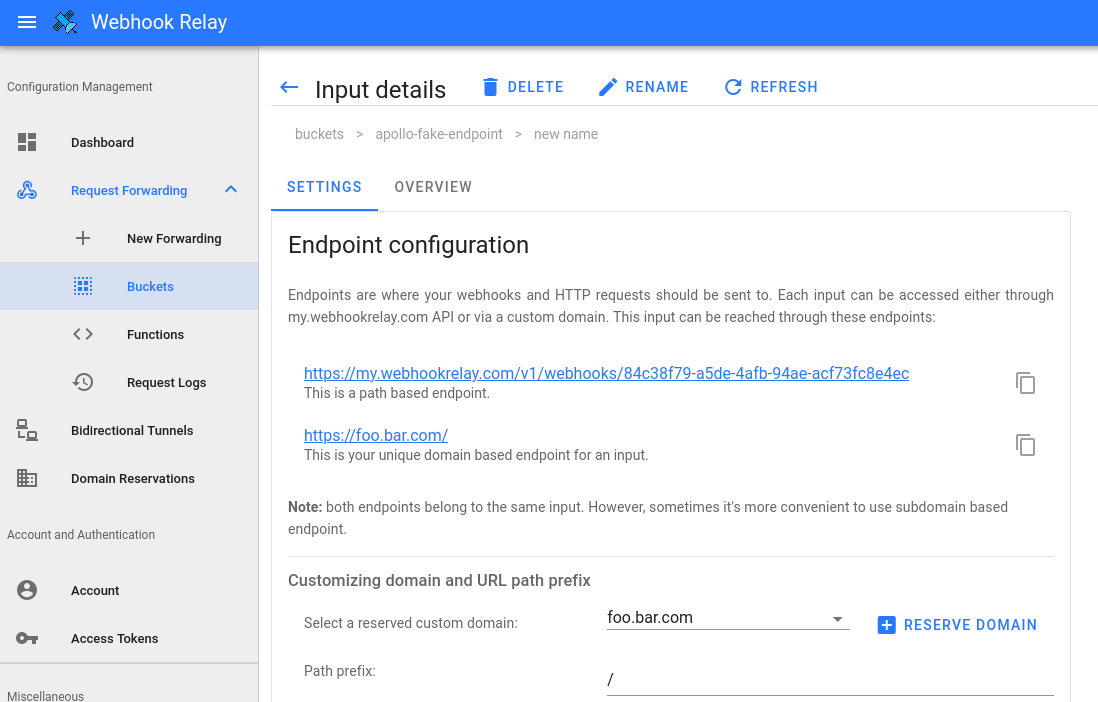Open the hamburger navigation menu

coord(26,22)
